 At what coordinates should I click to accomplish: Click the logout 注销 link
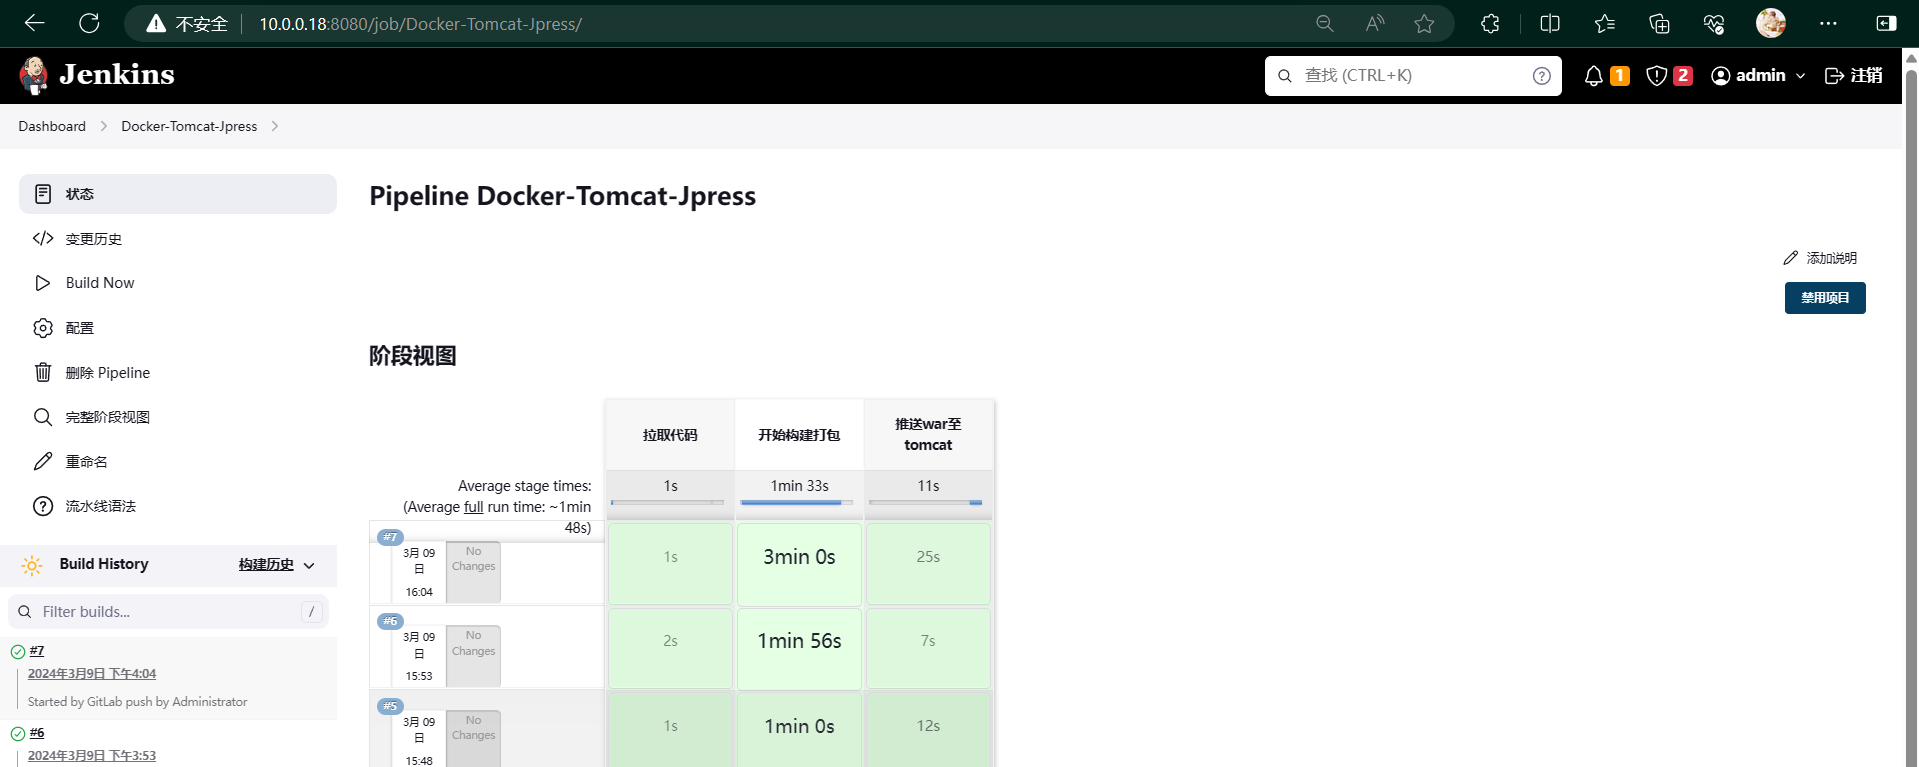click(x=1854, y=76)
